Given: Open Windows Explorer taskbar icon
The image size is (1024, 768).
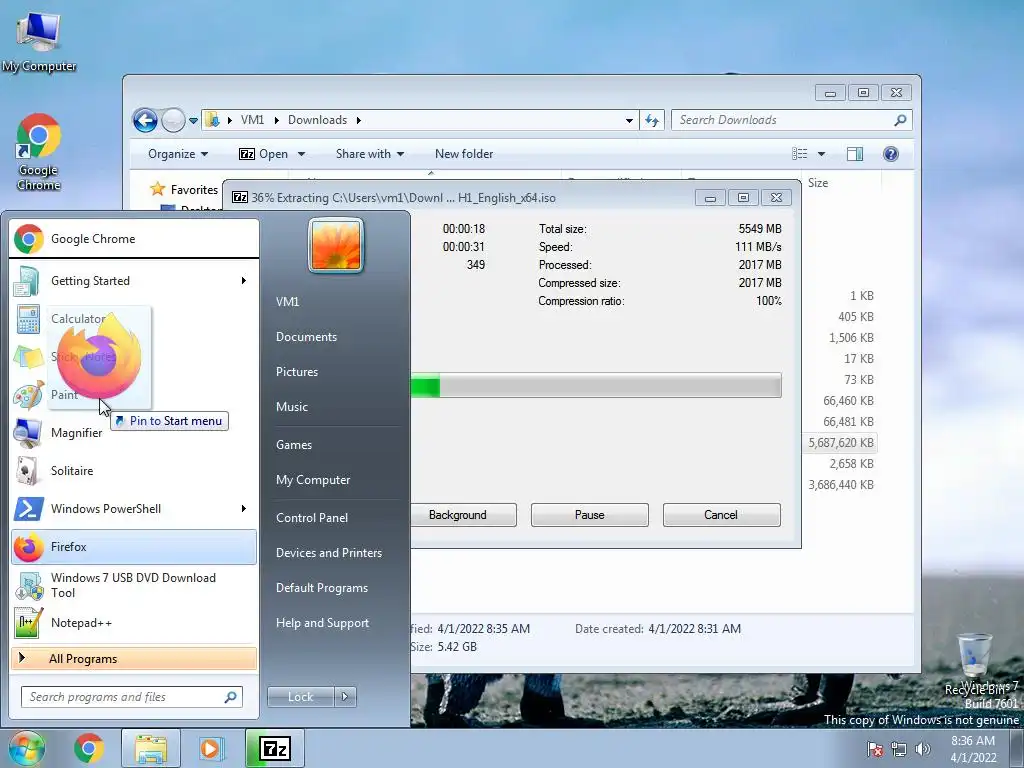Looking at the screenshot, I should tap(150, 748).
